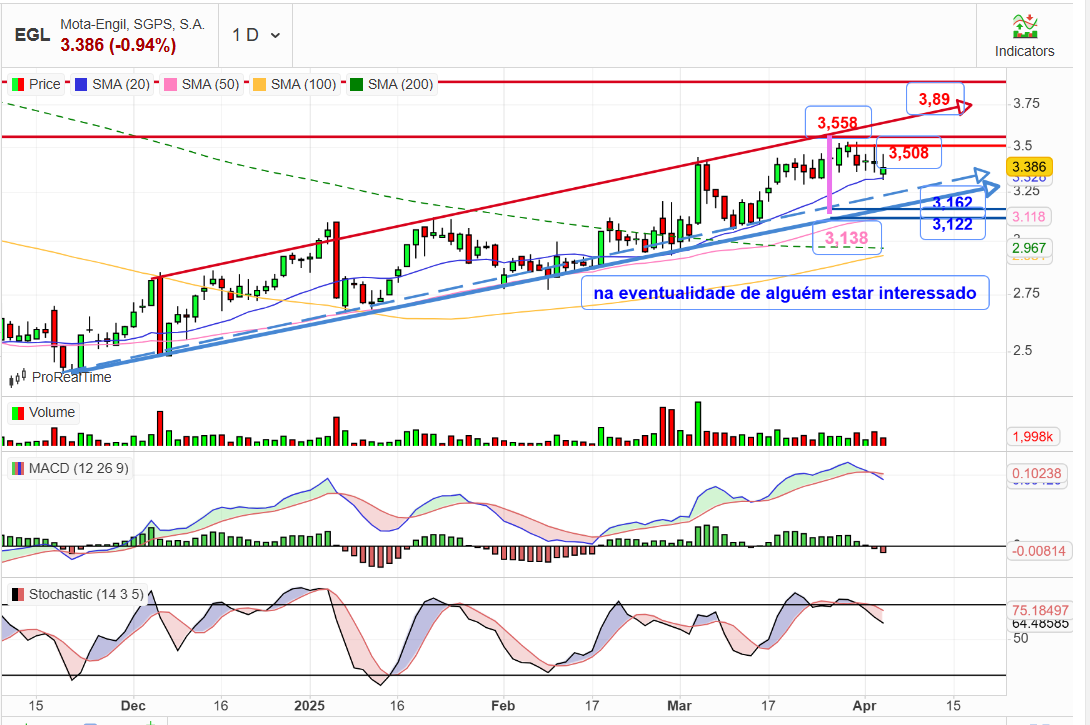Image resolution: width=1090 pixels, height=725 pixels.
Task: Click the Feb date axis label
Action: 503,706
